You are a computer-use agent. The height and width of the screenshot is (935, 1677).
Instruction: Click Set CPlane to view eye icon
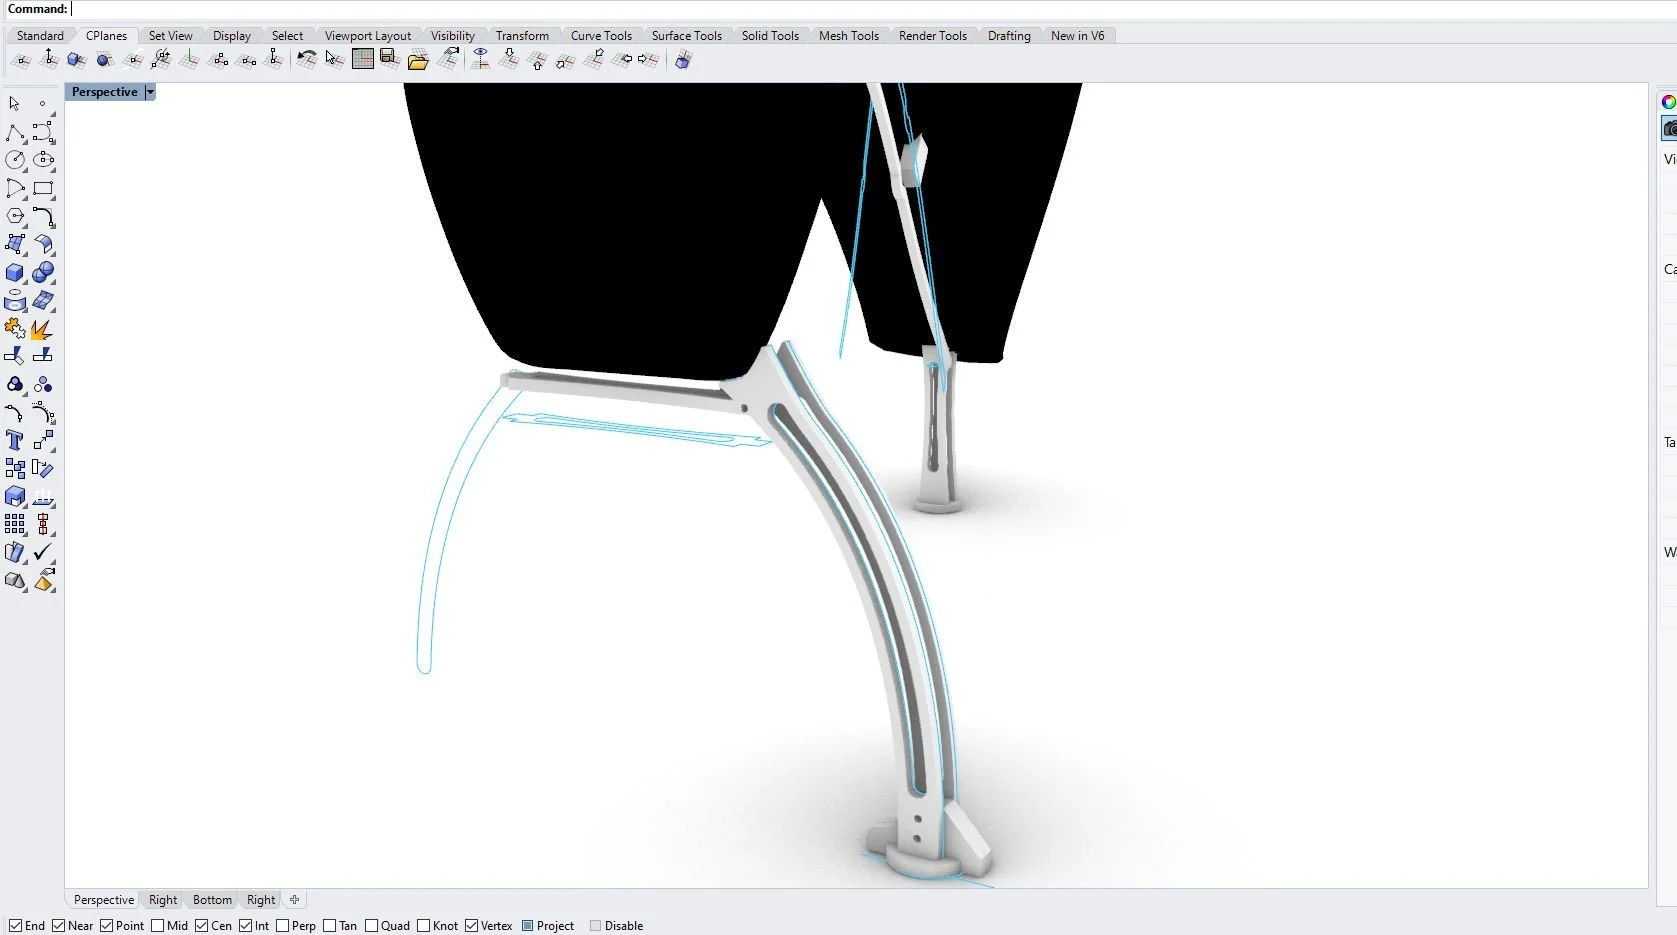(x=481, y=60)
